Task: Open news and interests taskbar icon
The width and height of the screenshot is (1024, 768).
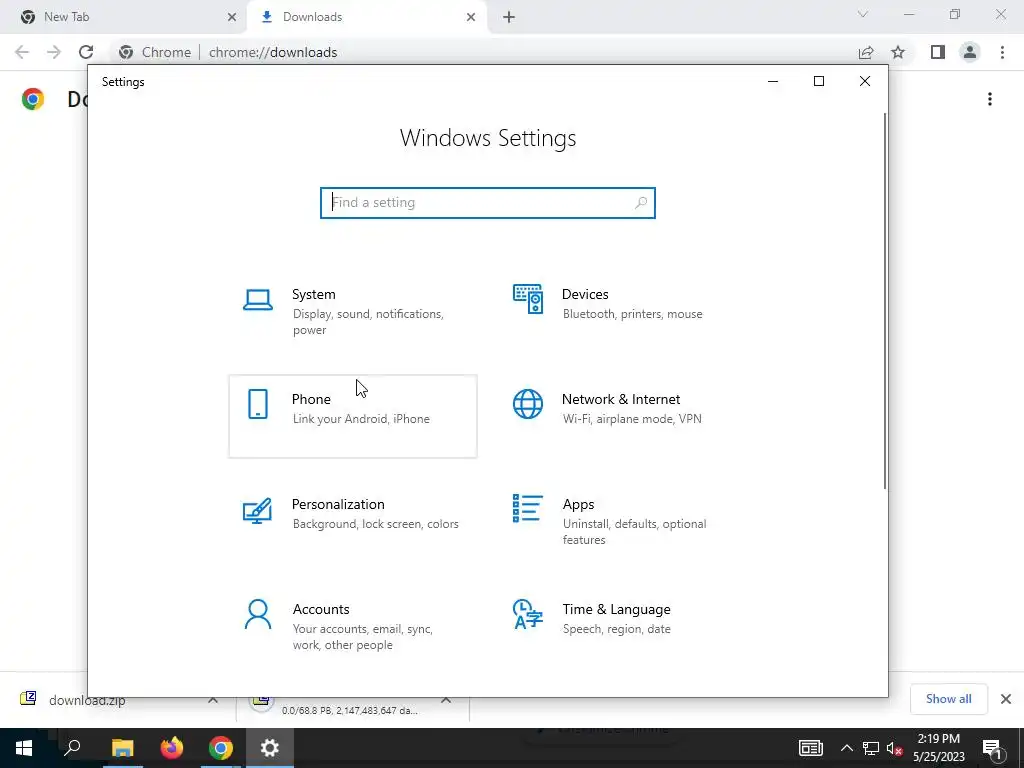Action: (x=810, y=748)
